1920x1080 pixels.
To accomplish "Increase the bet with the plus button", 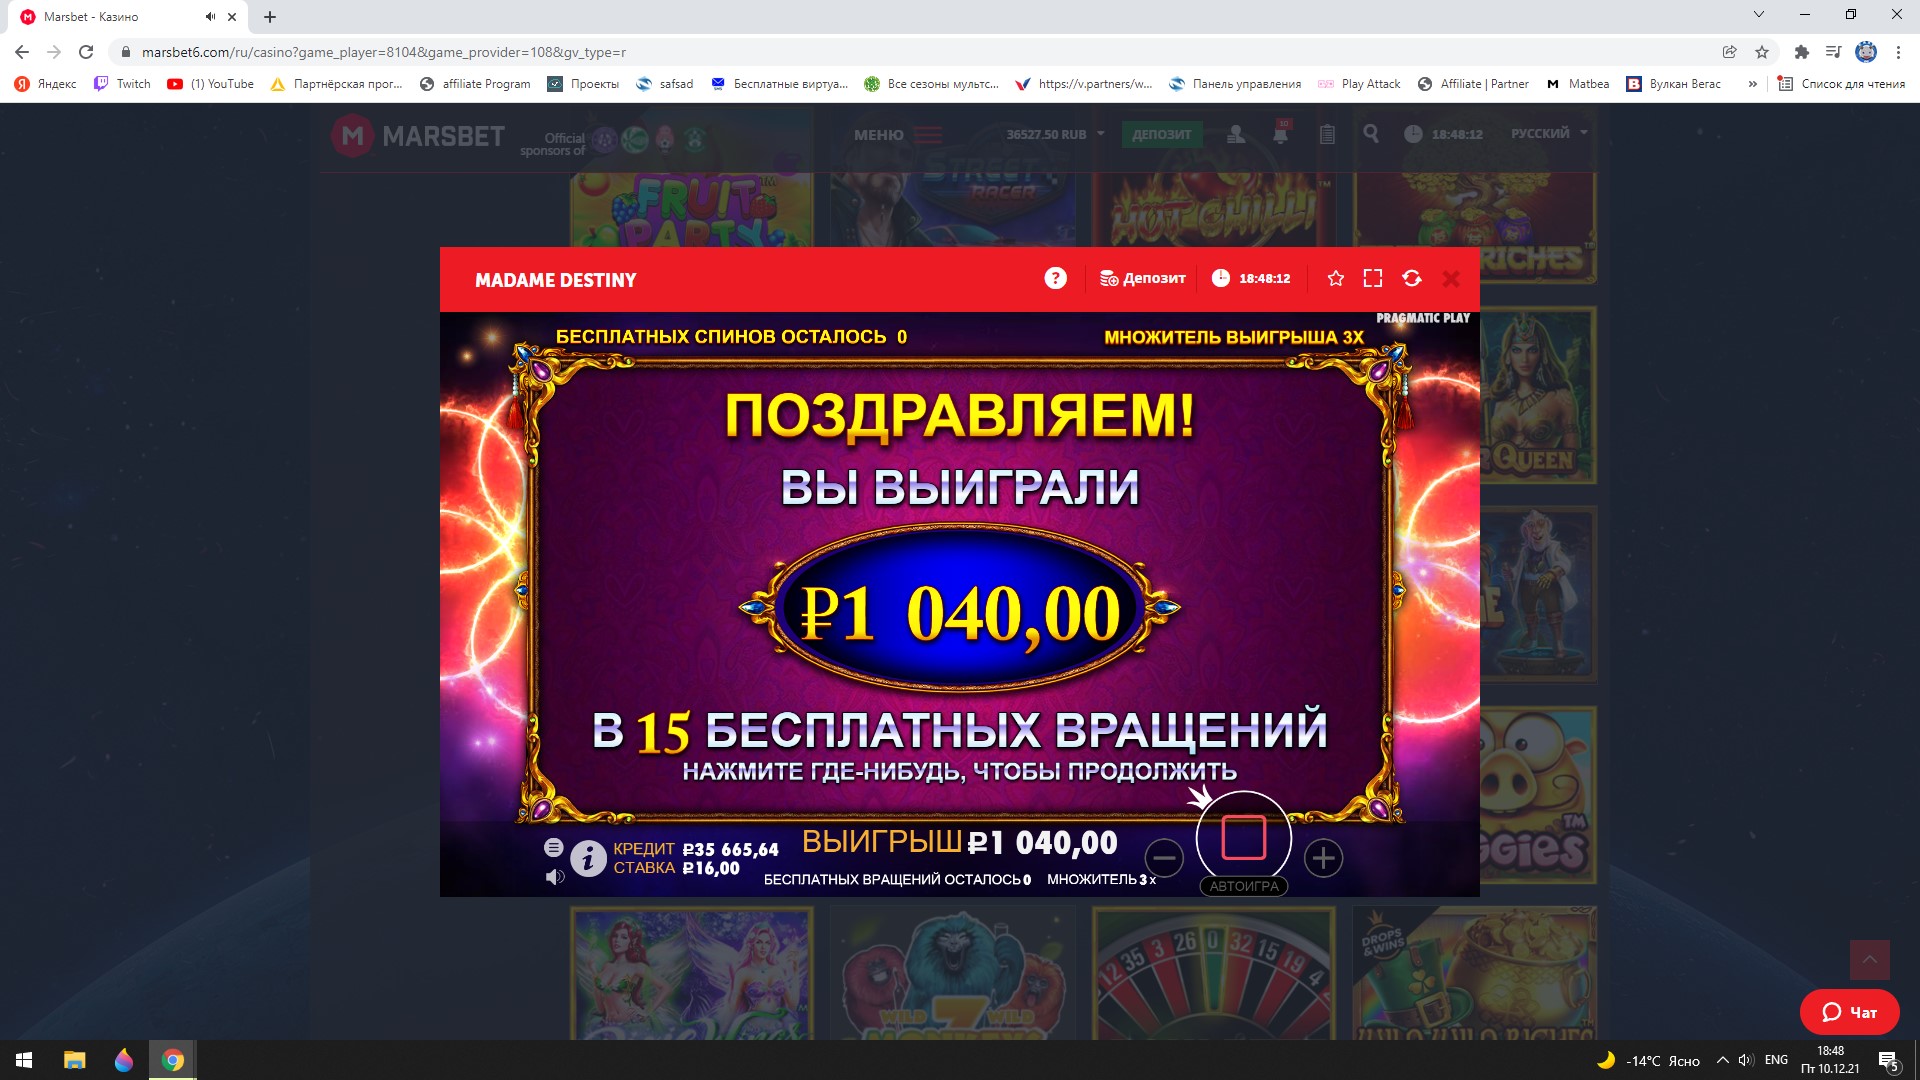I will click(x=1323, y=858).
